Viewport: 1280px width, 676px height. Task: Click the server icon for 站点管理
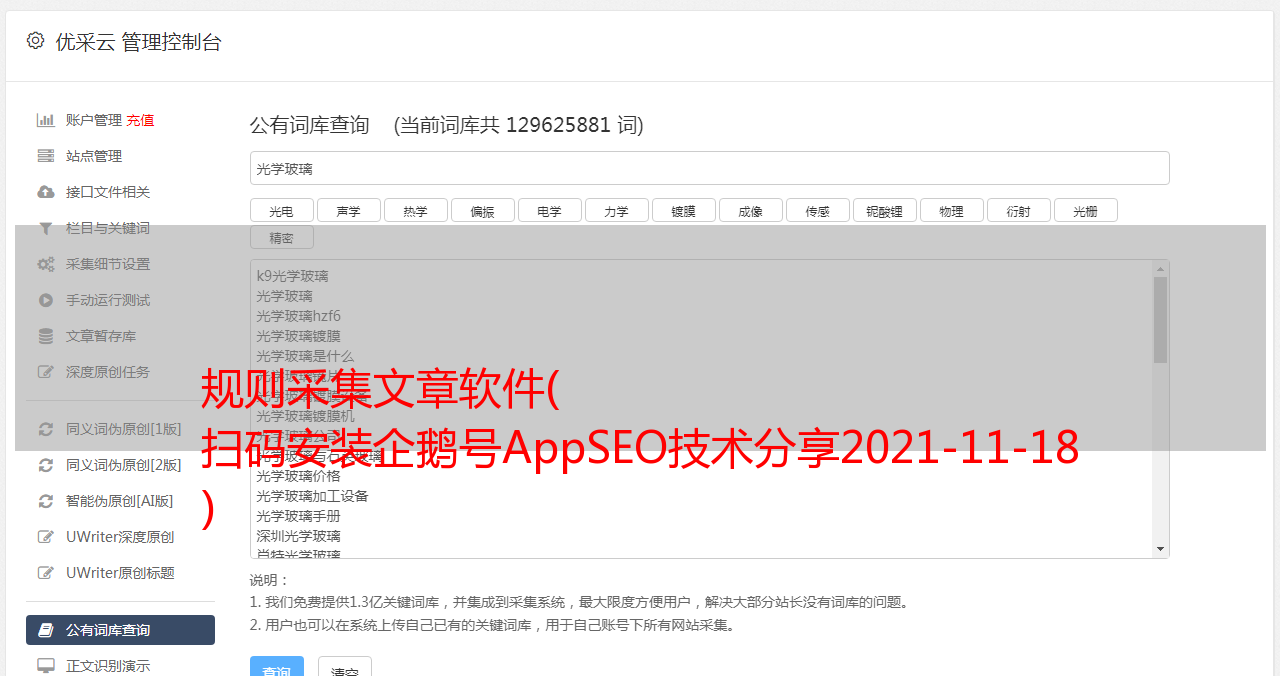point(45,156)
